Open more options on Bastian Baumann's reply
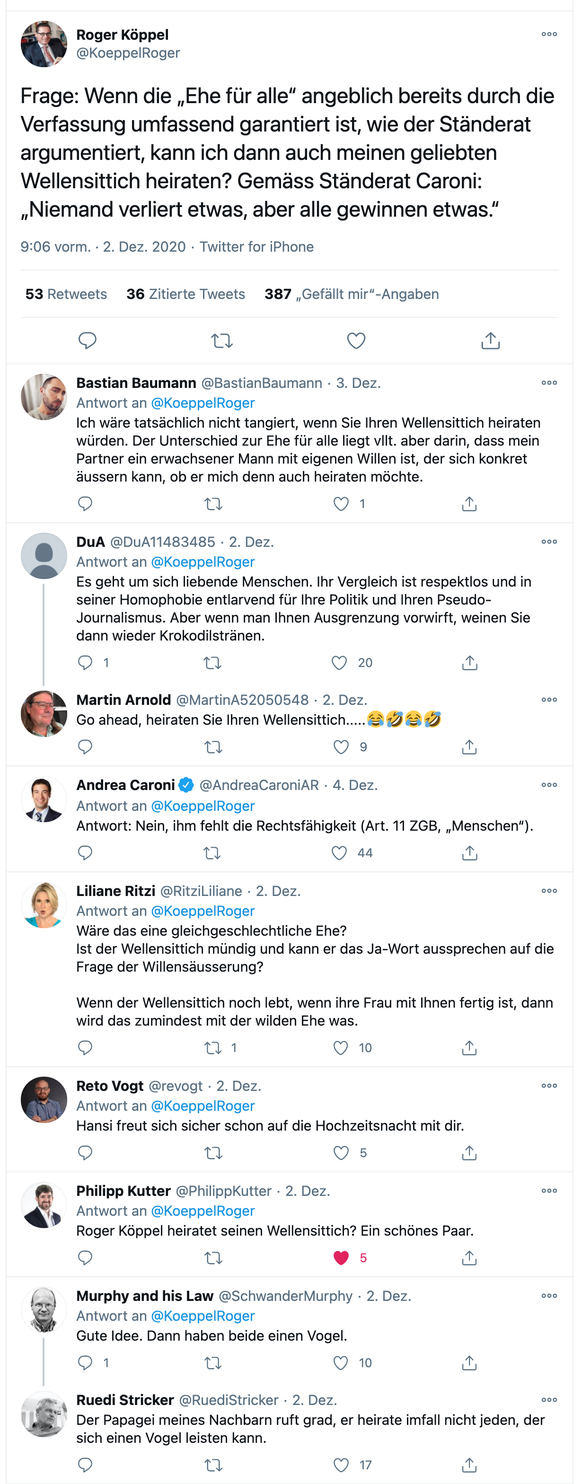 tap(549, 383)
